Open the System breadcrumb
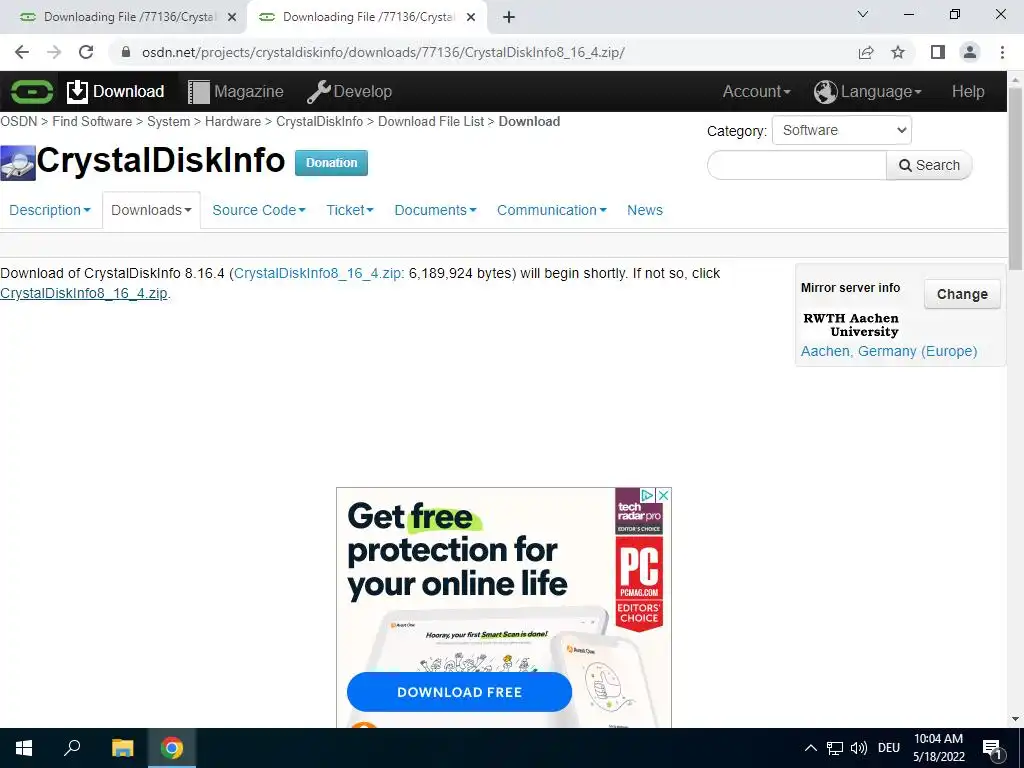The width and height of the screenshot is (1024, 768). (168, 121)
